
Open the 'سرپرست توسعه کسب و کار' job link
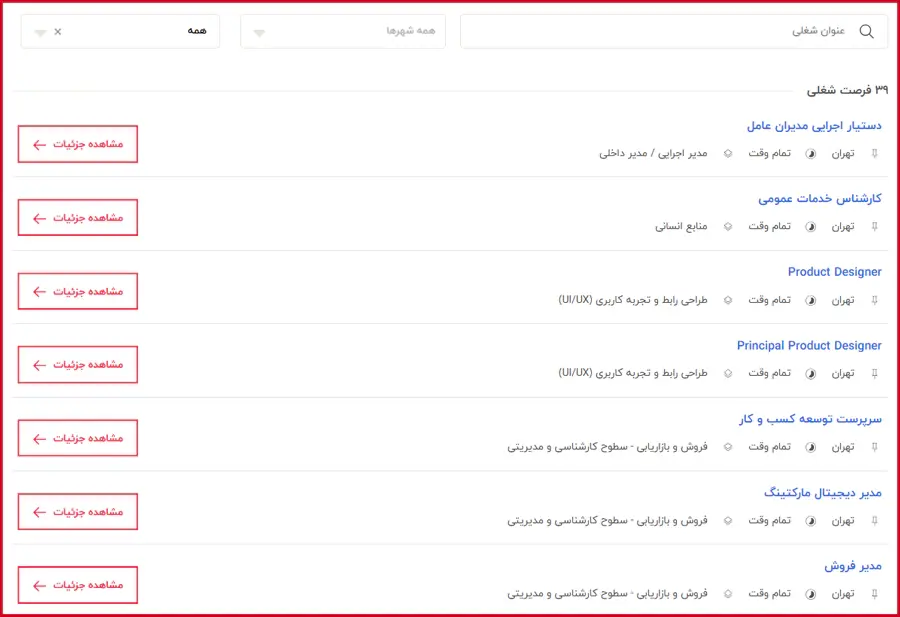click(x=810, y=419)
